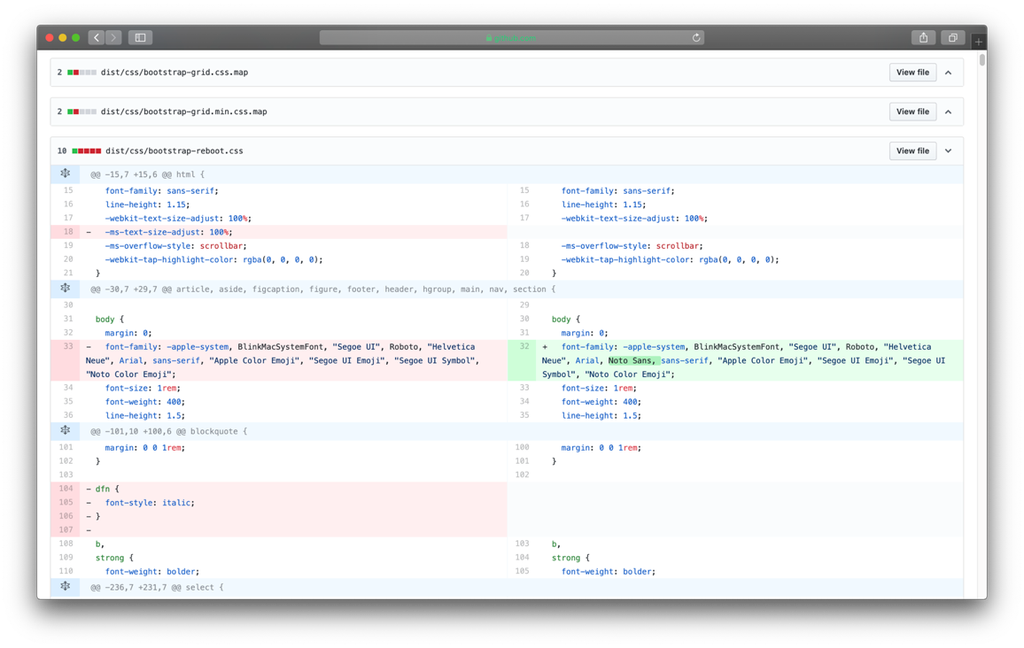Click diffstat squares beside bootstrap-grid.css.map
1024x648 pixels.
(82, 73)
